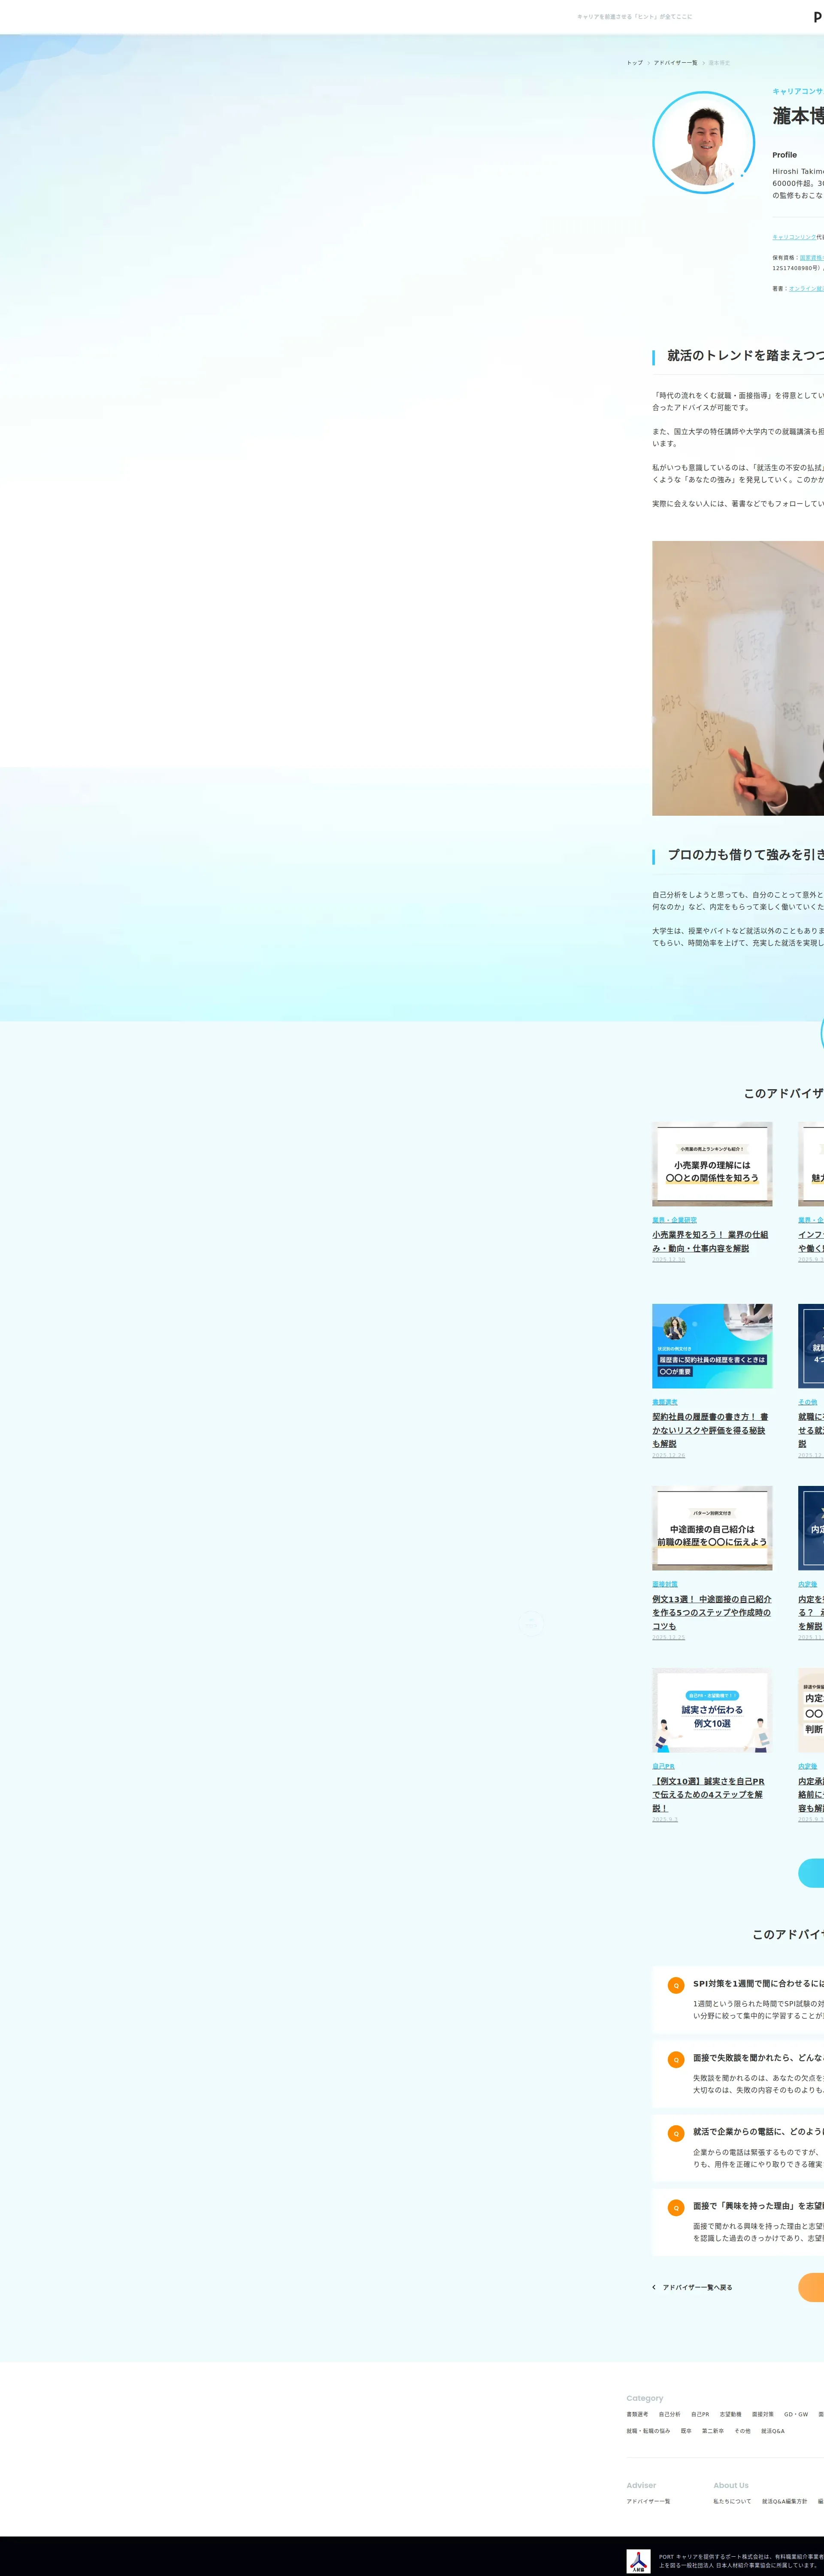Image resolution: width=824 pixels, height=2576 pixels.
Task: Open 志望動機 in the footer Category list
Action: pos(730,2414)
